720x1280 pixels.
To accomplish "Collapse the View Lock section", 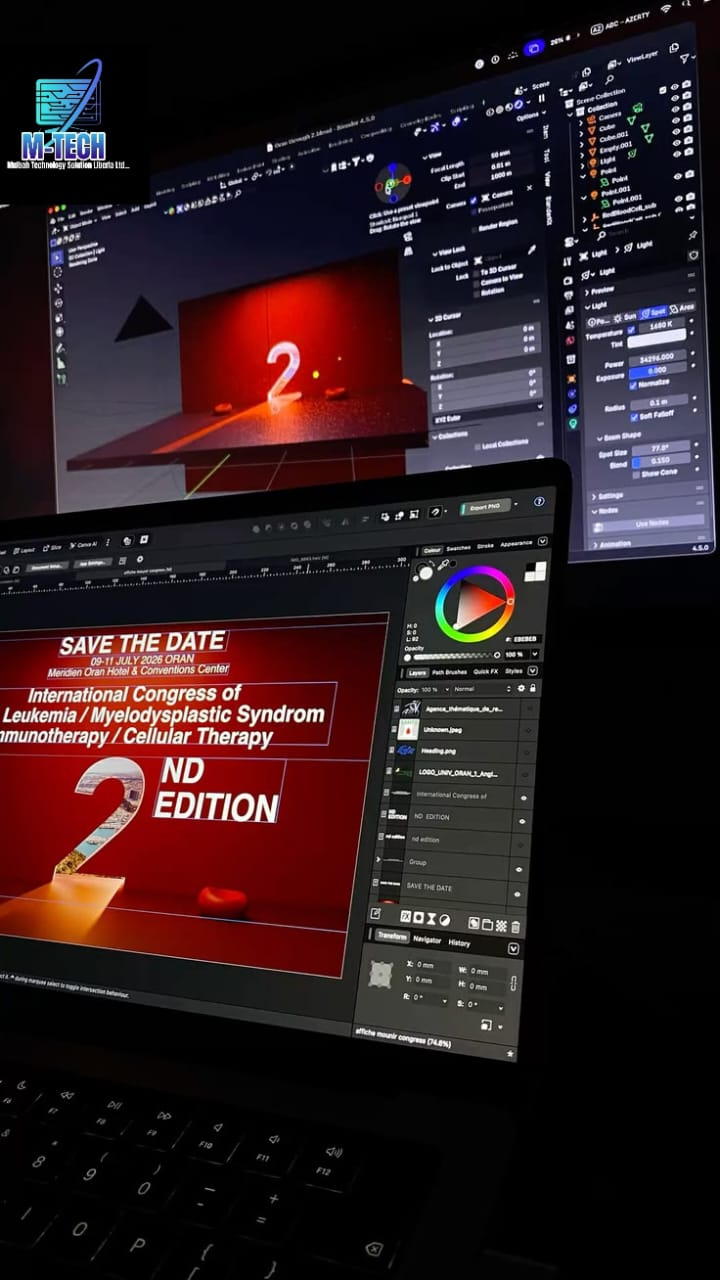I will (x=448, y=250).
